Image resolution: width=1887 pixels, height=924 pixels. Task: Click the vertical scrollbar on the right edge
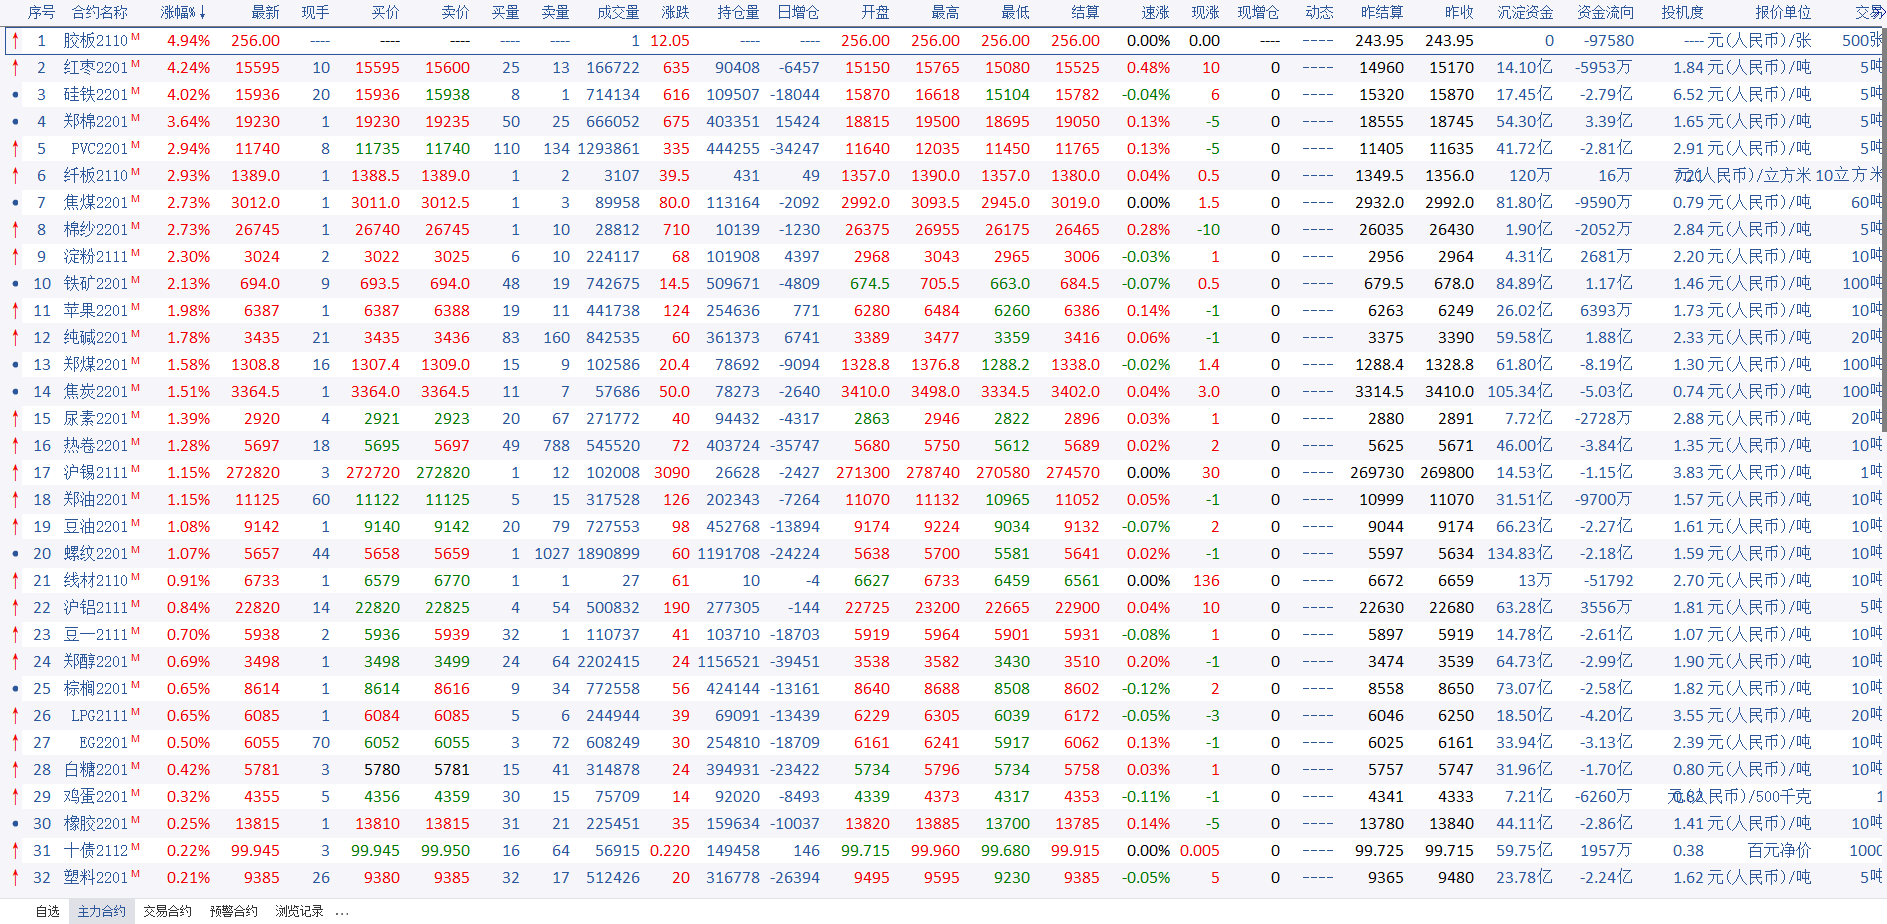click(x=1884, y=230)
